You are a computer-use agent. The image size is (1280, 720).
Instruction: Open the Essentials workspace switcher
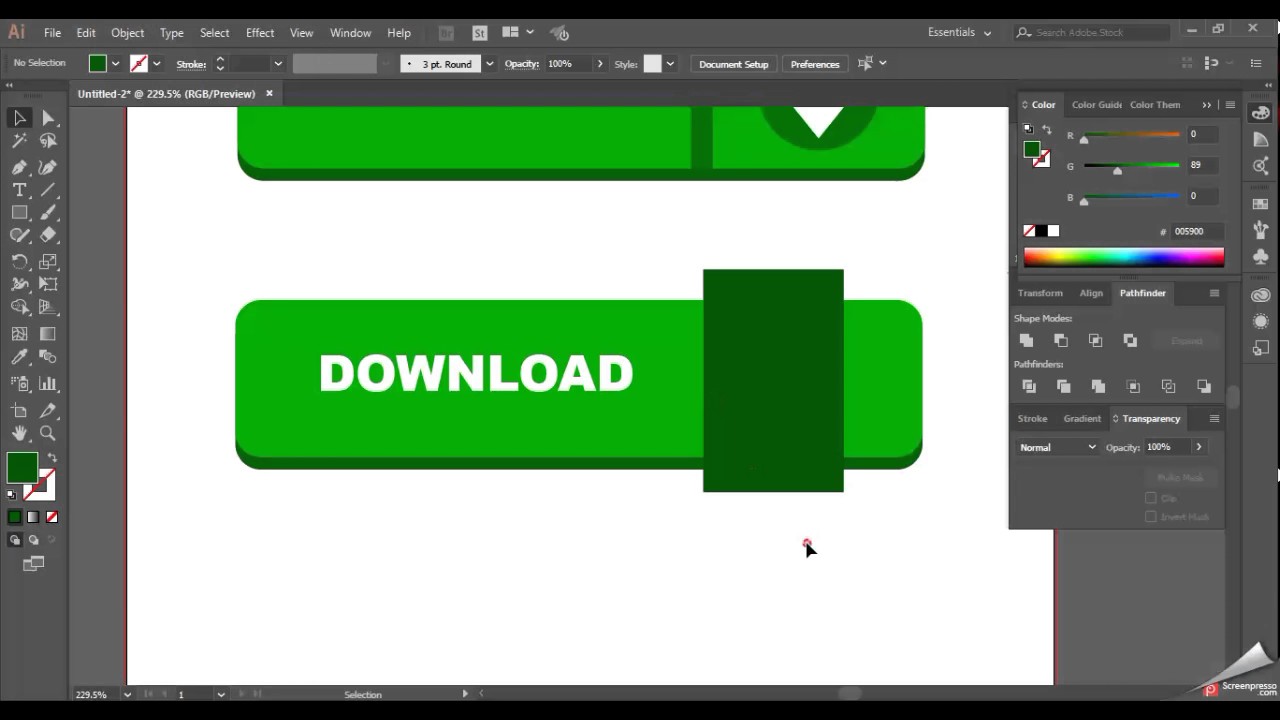point(959,32)
